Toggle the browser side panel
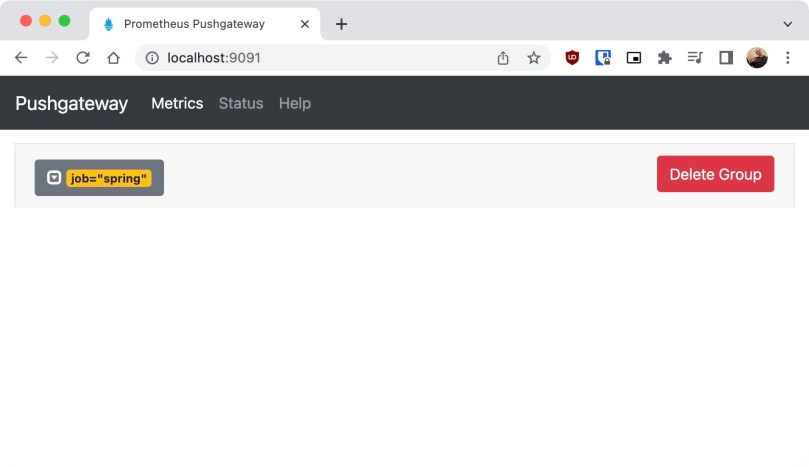Image resolution: width=809 pixels, height=467 pixels. pyautogui.click(x=726, y=58)
